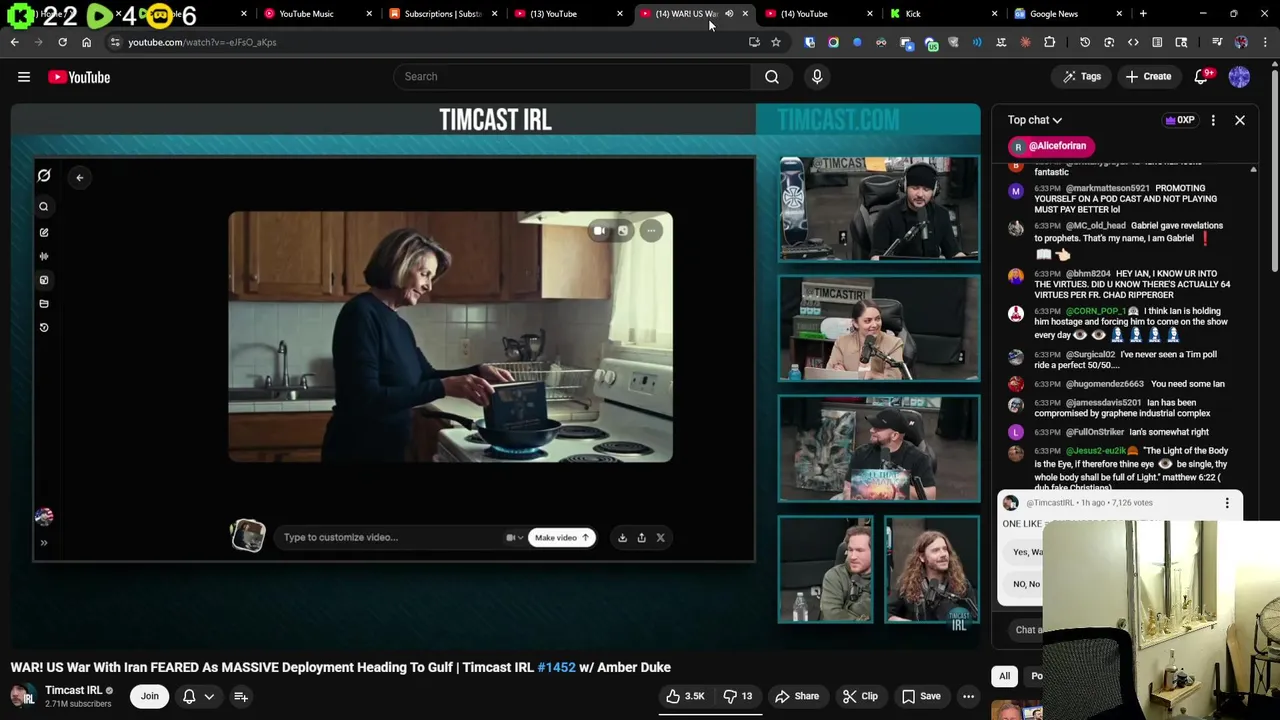
Task: Click the 0XP crown badge in chat
Action: [1180, 120]
